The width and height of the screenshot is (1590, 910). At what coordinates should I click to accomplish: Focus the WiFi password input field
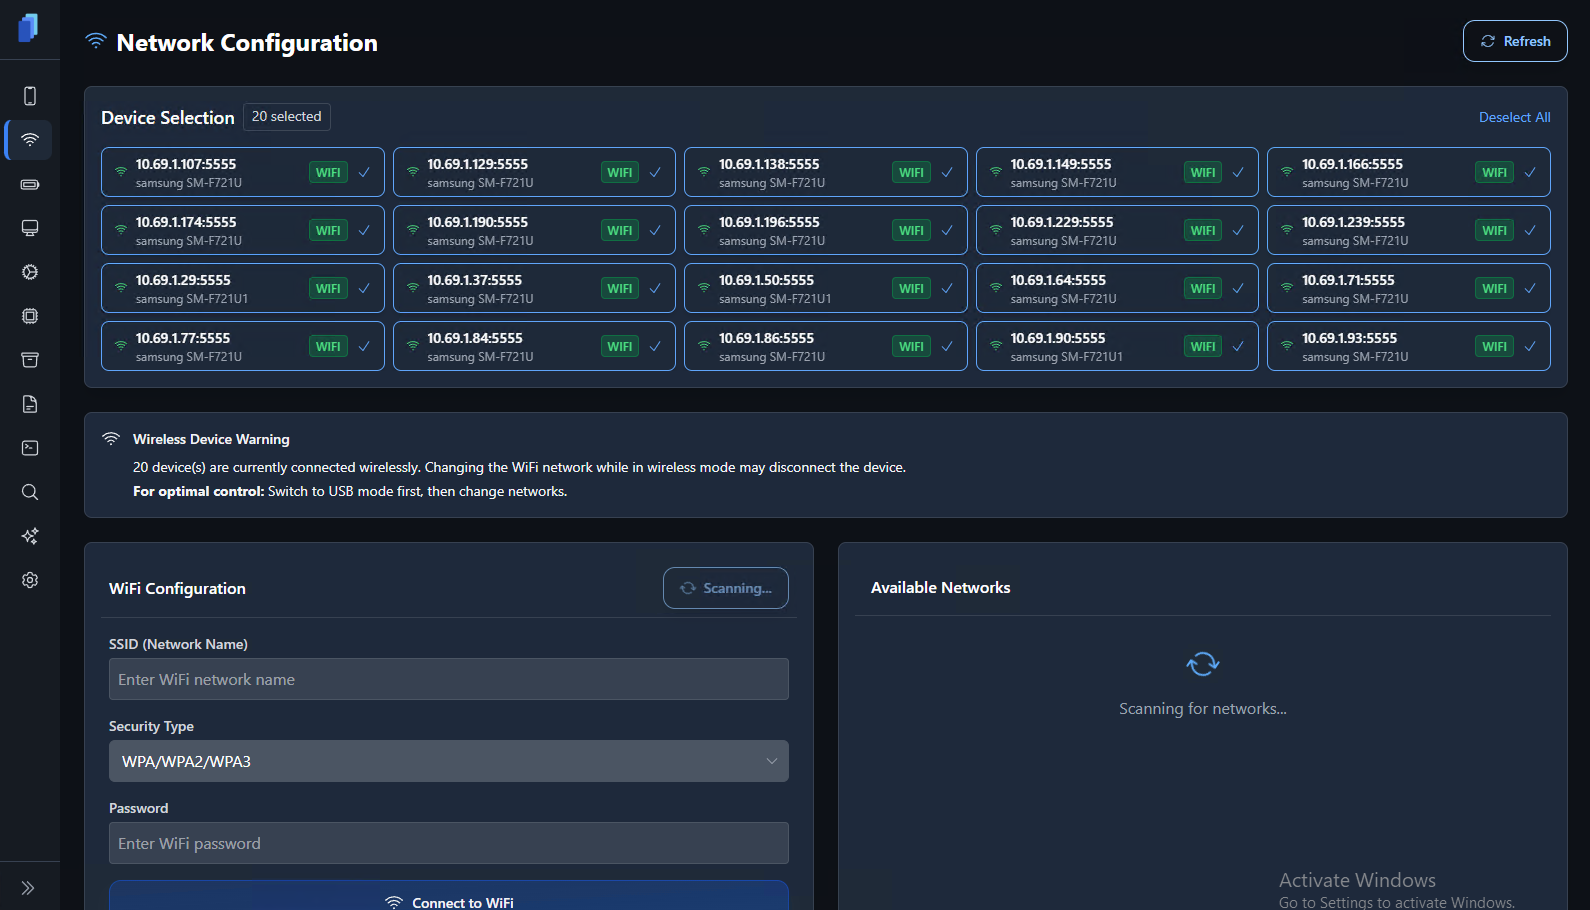point(448,843)
